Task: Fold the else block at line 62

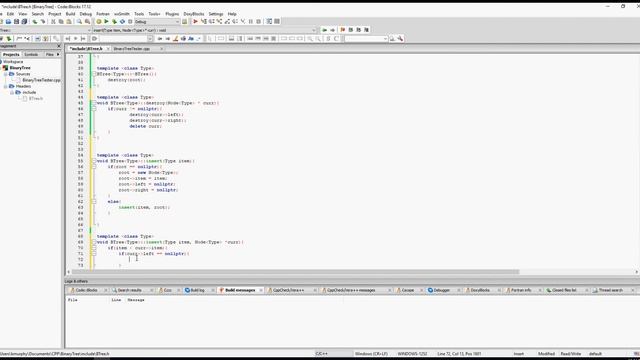Action: [94, 202]
